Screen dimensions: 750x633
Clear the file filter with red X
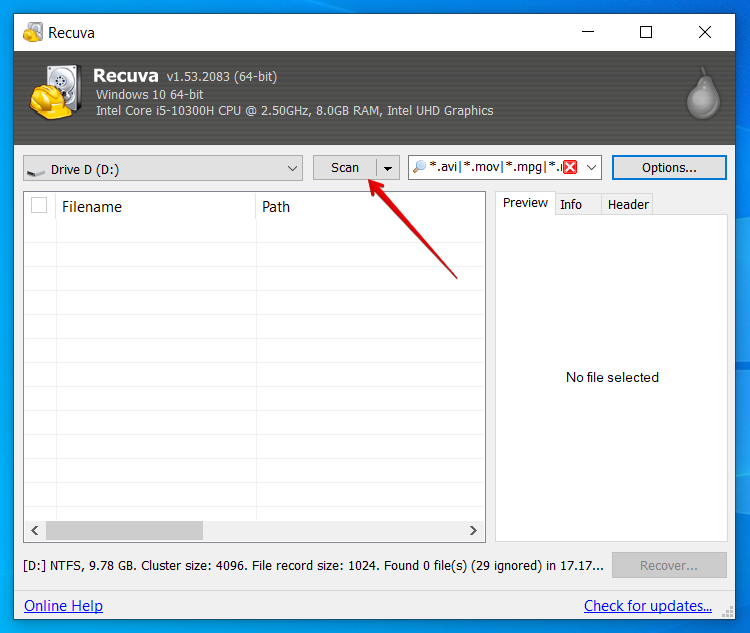570,167
